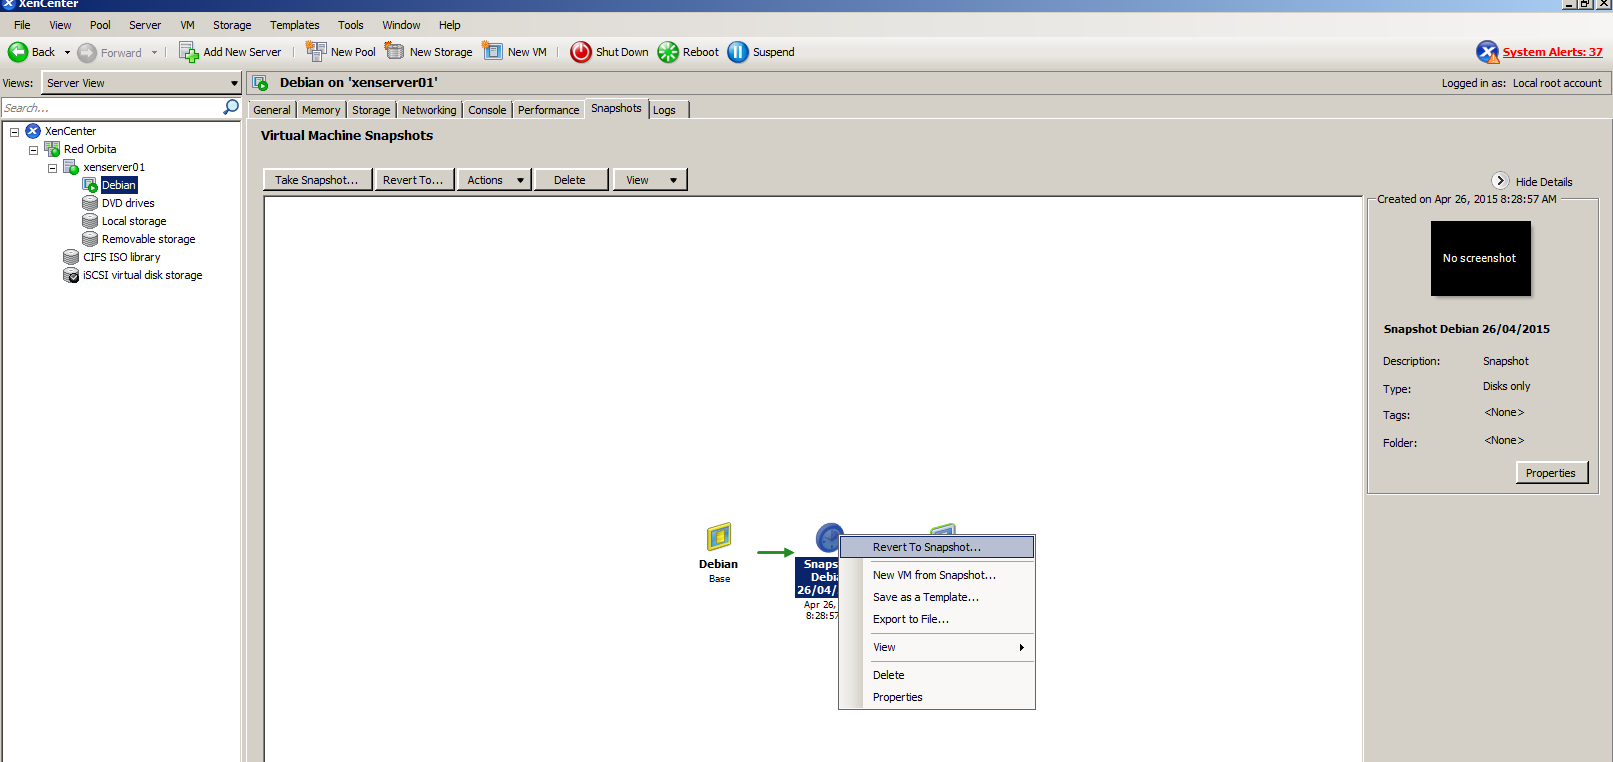This screenshot has width=1613, height=762.
Task: Open the System Alerts link
Action: [x=1552, y=52]
